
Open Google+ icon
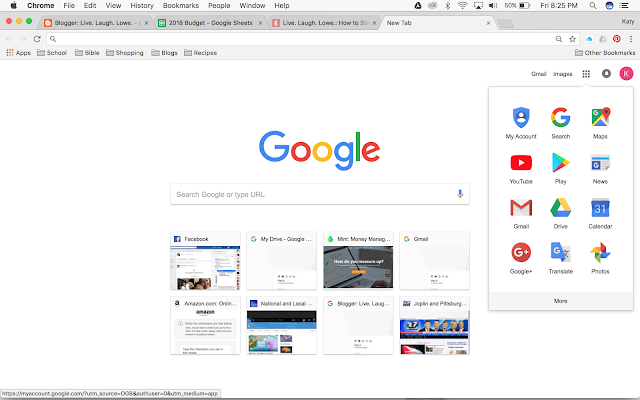point(521,258)
